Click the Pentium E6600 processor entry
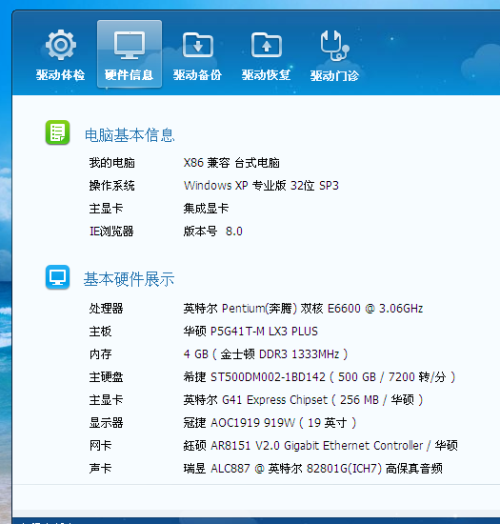The image size is (500, 524). click(x=303, y=308)
